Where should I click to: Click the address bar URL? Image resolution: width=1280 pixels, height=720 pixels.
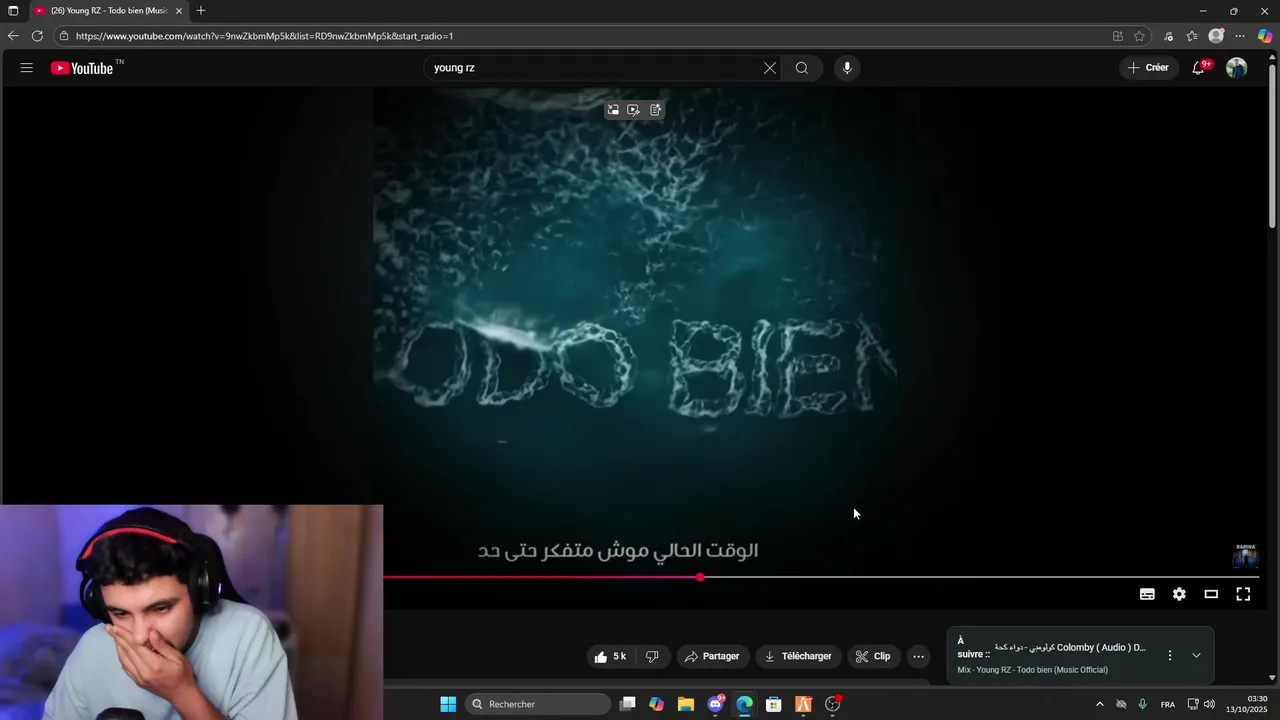[264, 36]
